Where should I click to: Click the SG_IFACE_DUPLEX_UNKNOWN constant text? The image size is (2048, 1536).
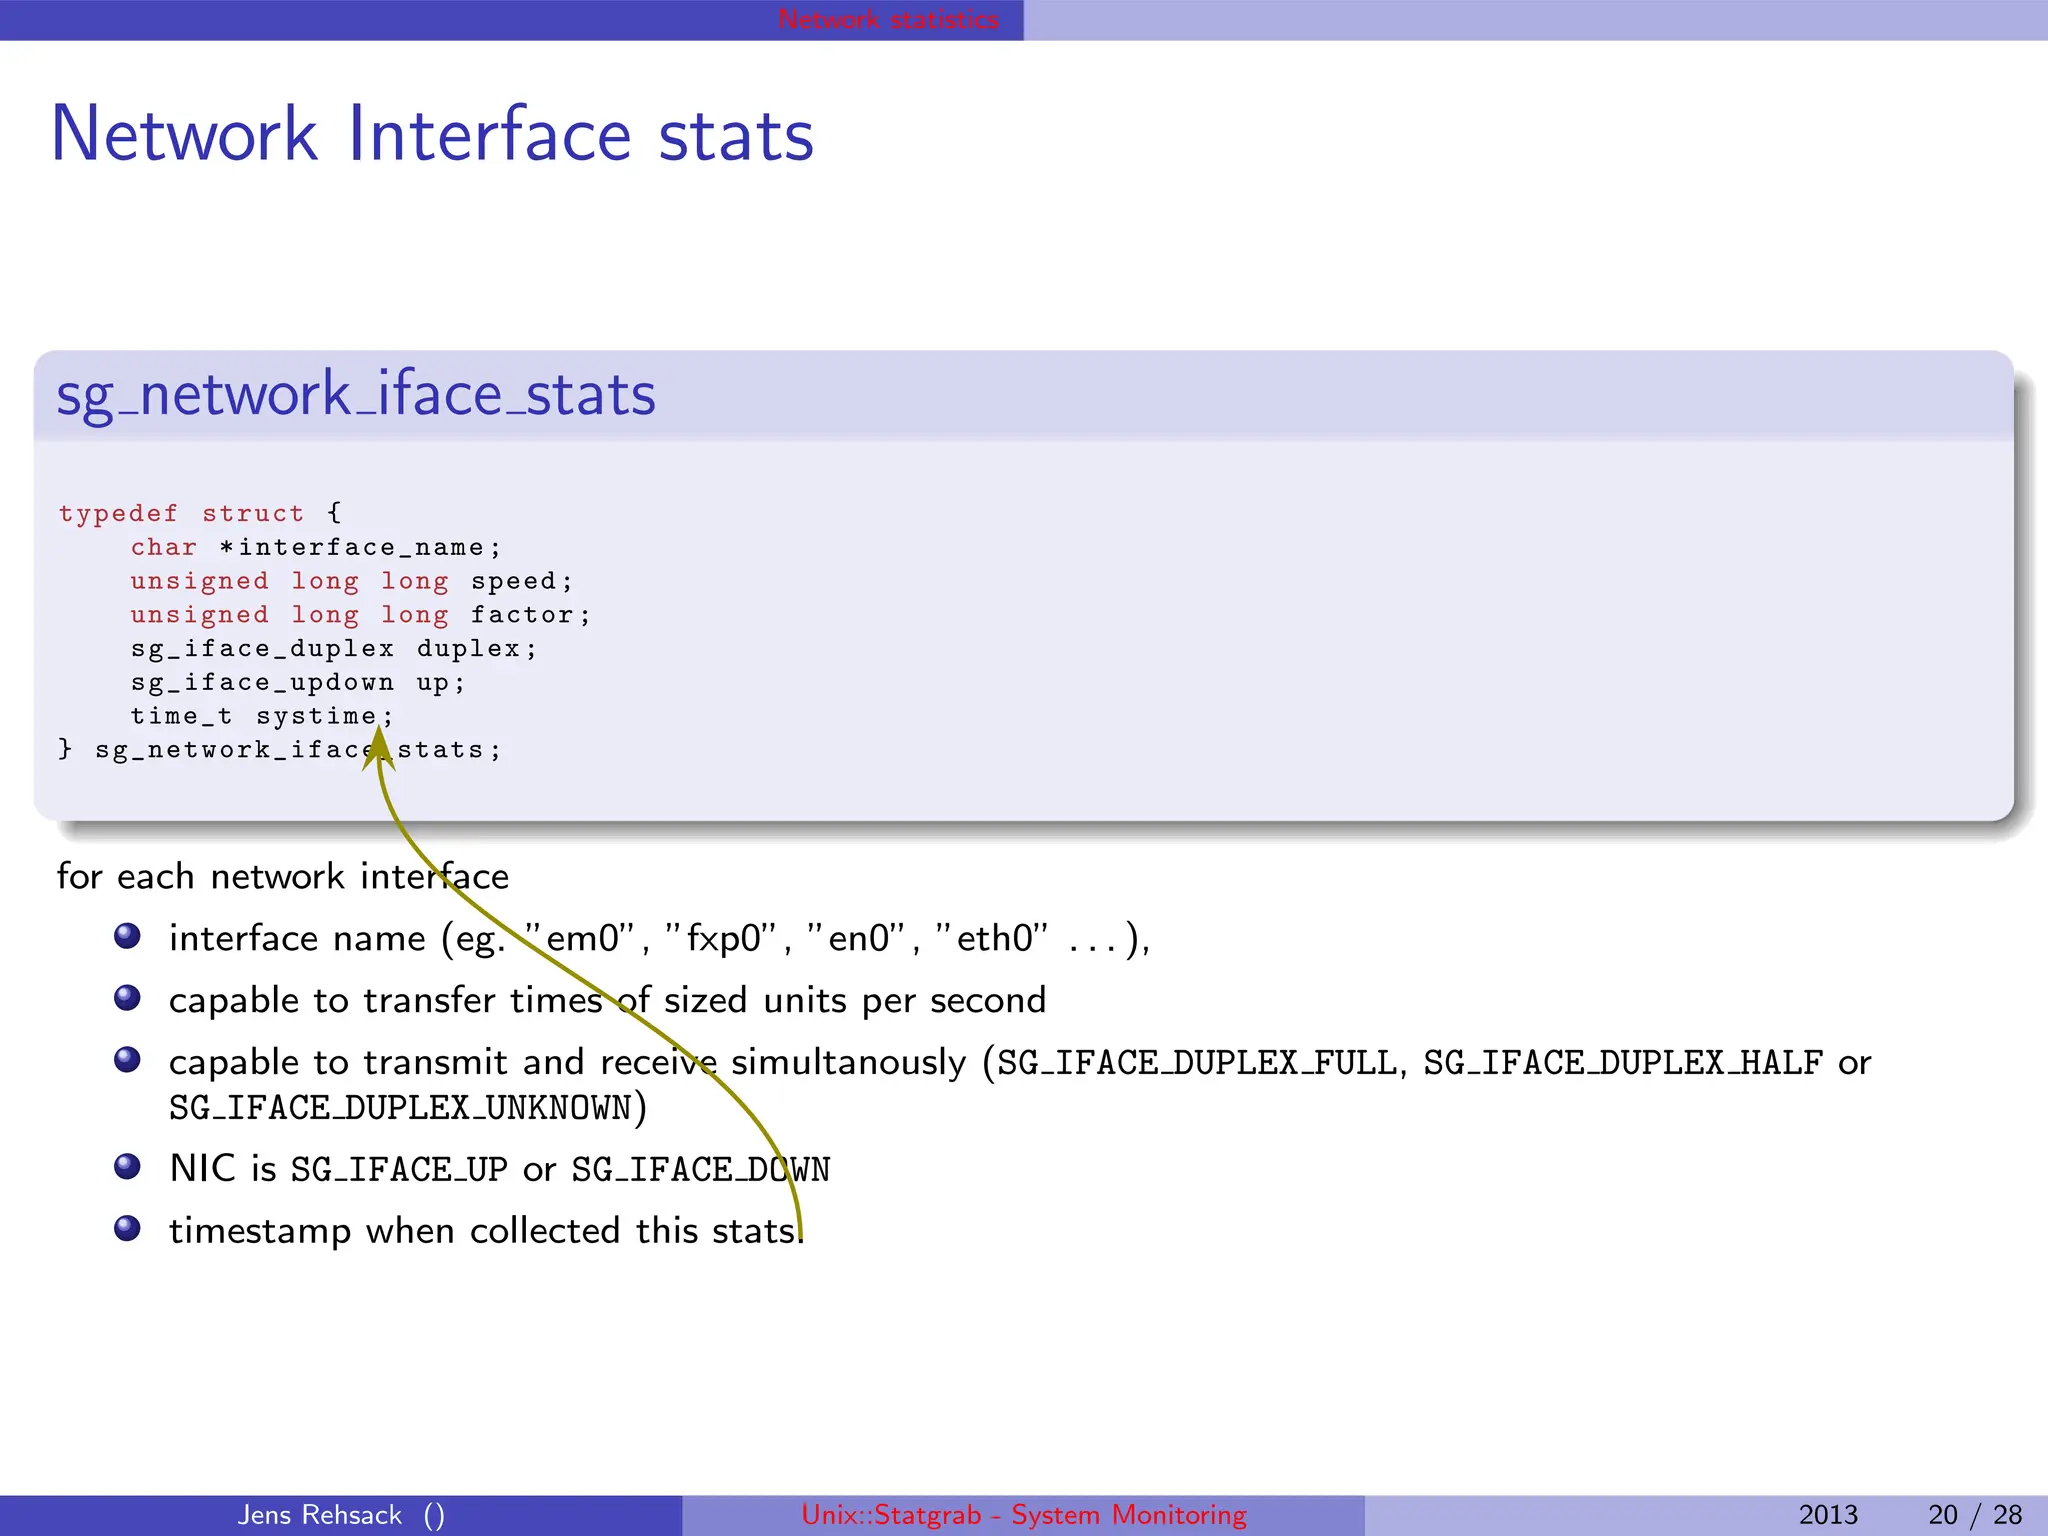[x=401, y=1108]
